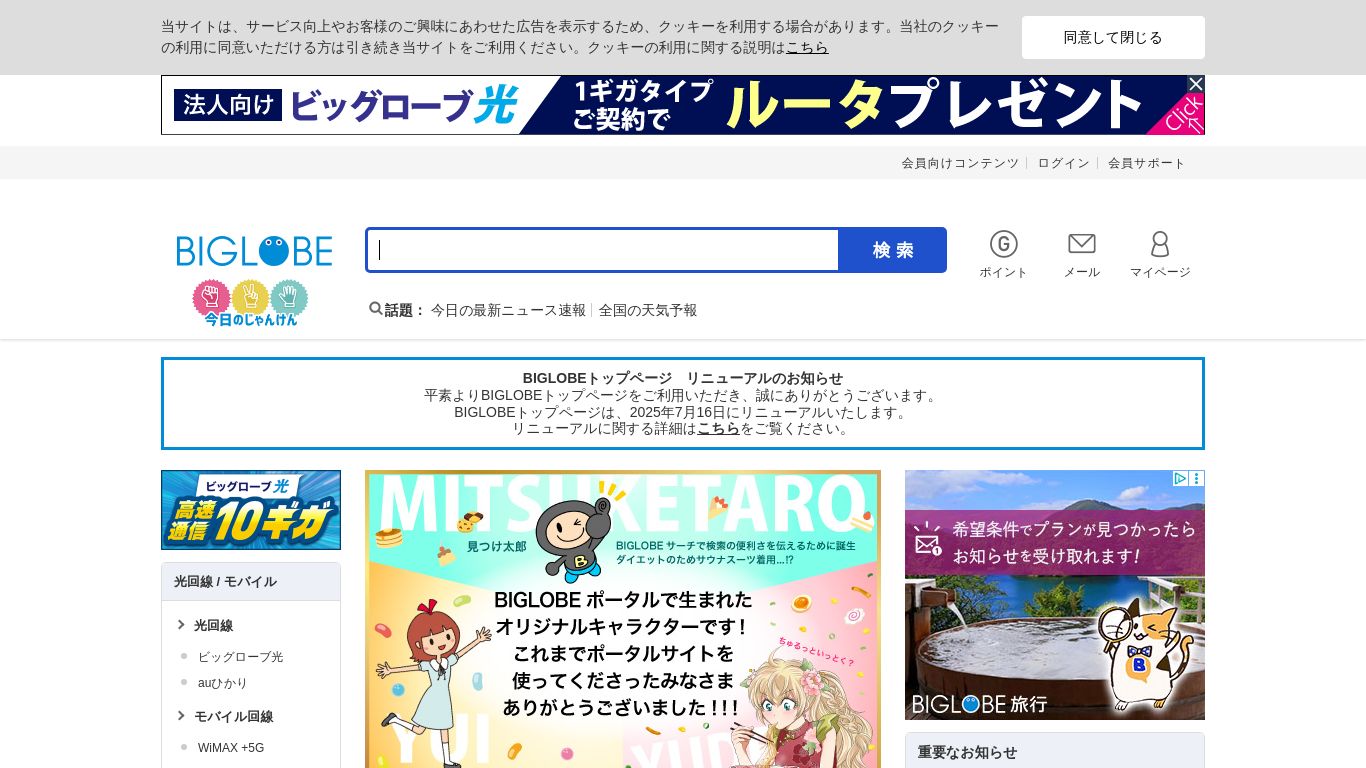This screenshot has width=1366, height=768.
Task: Open renewal details こちら link
Action: 718,428
